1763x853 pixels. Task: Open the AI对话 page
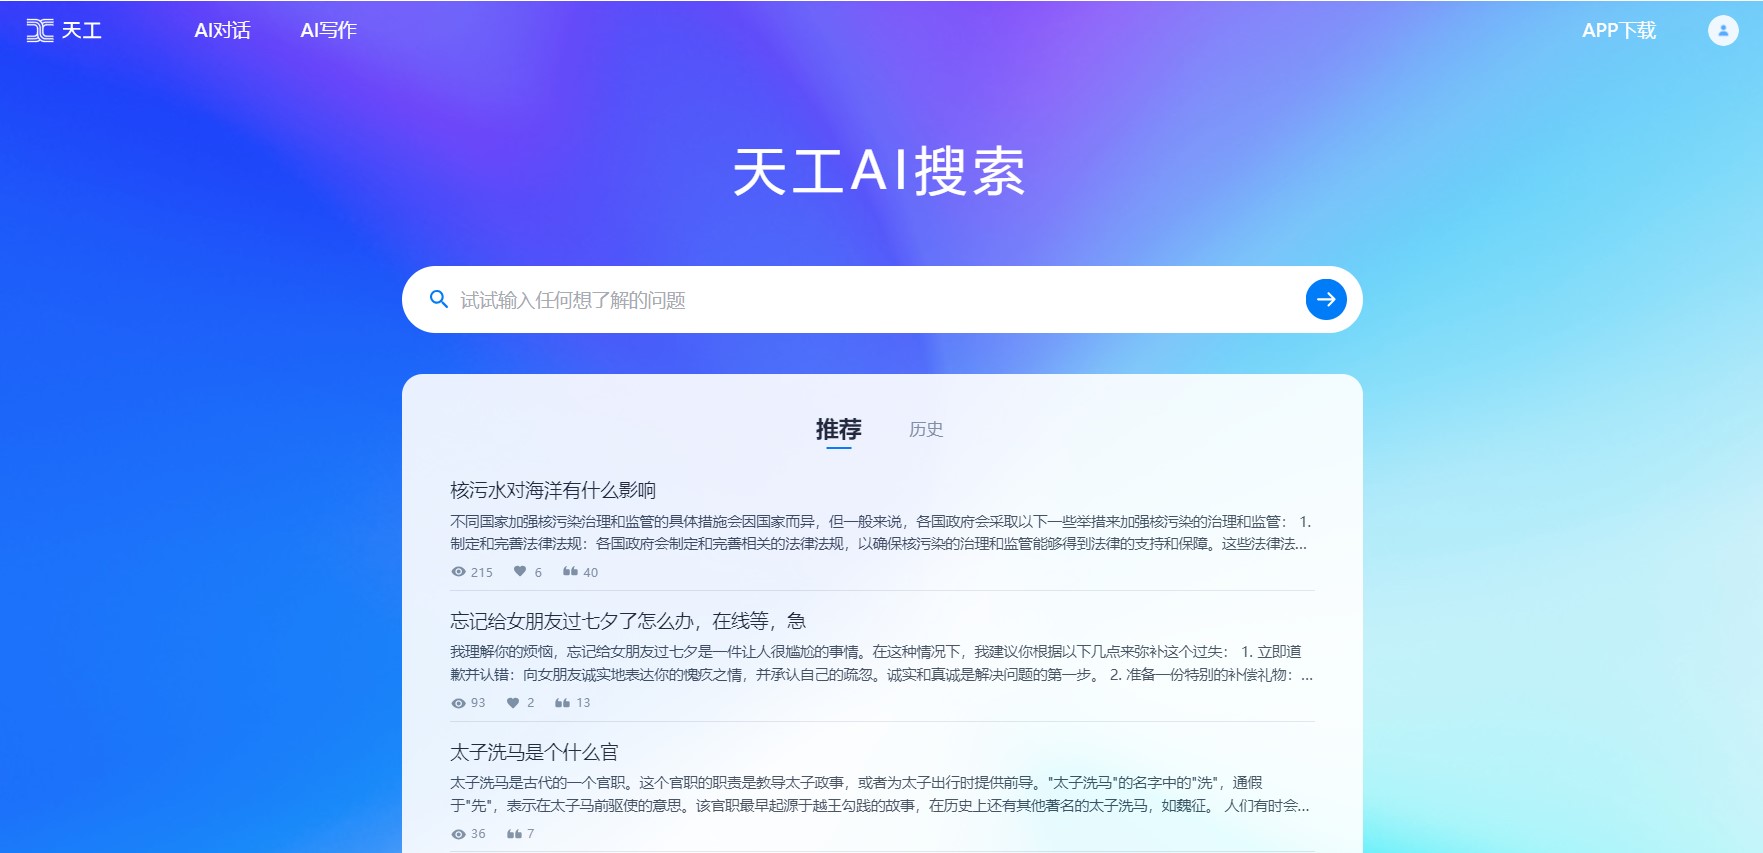222,30
